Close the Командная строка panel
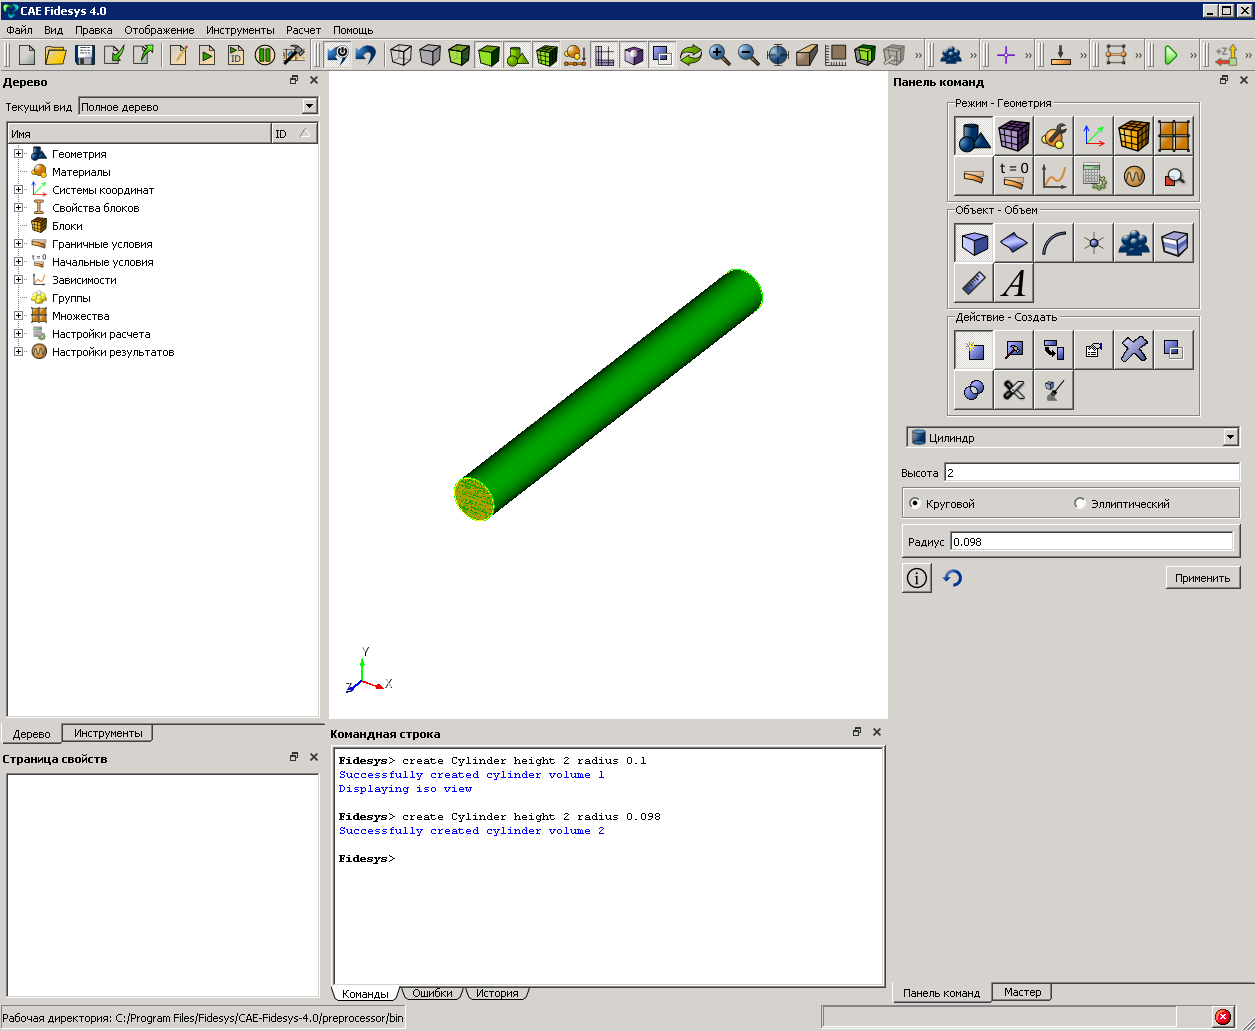 point(877,732)
